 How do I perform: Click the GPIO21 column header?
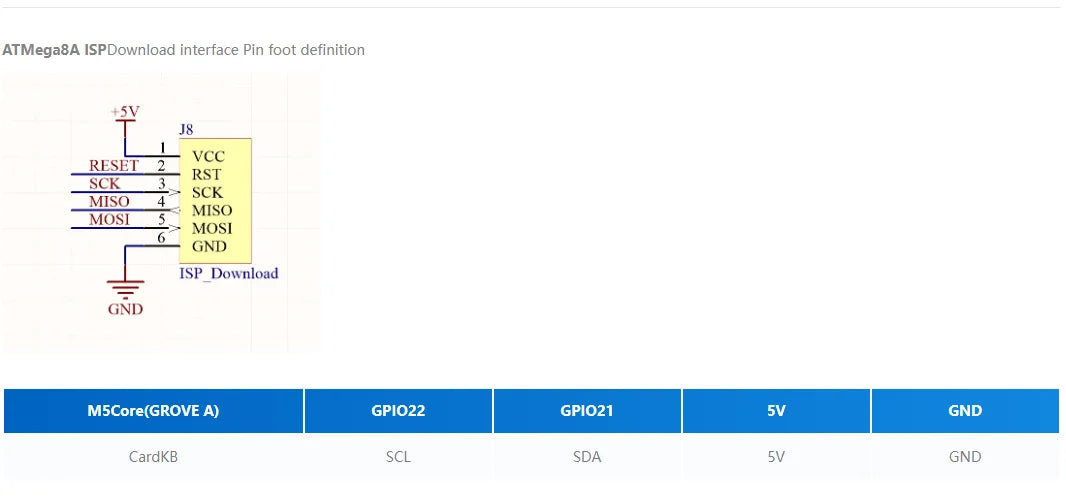point(587,411)
